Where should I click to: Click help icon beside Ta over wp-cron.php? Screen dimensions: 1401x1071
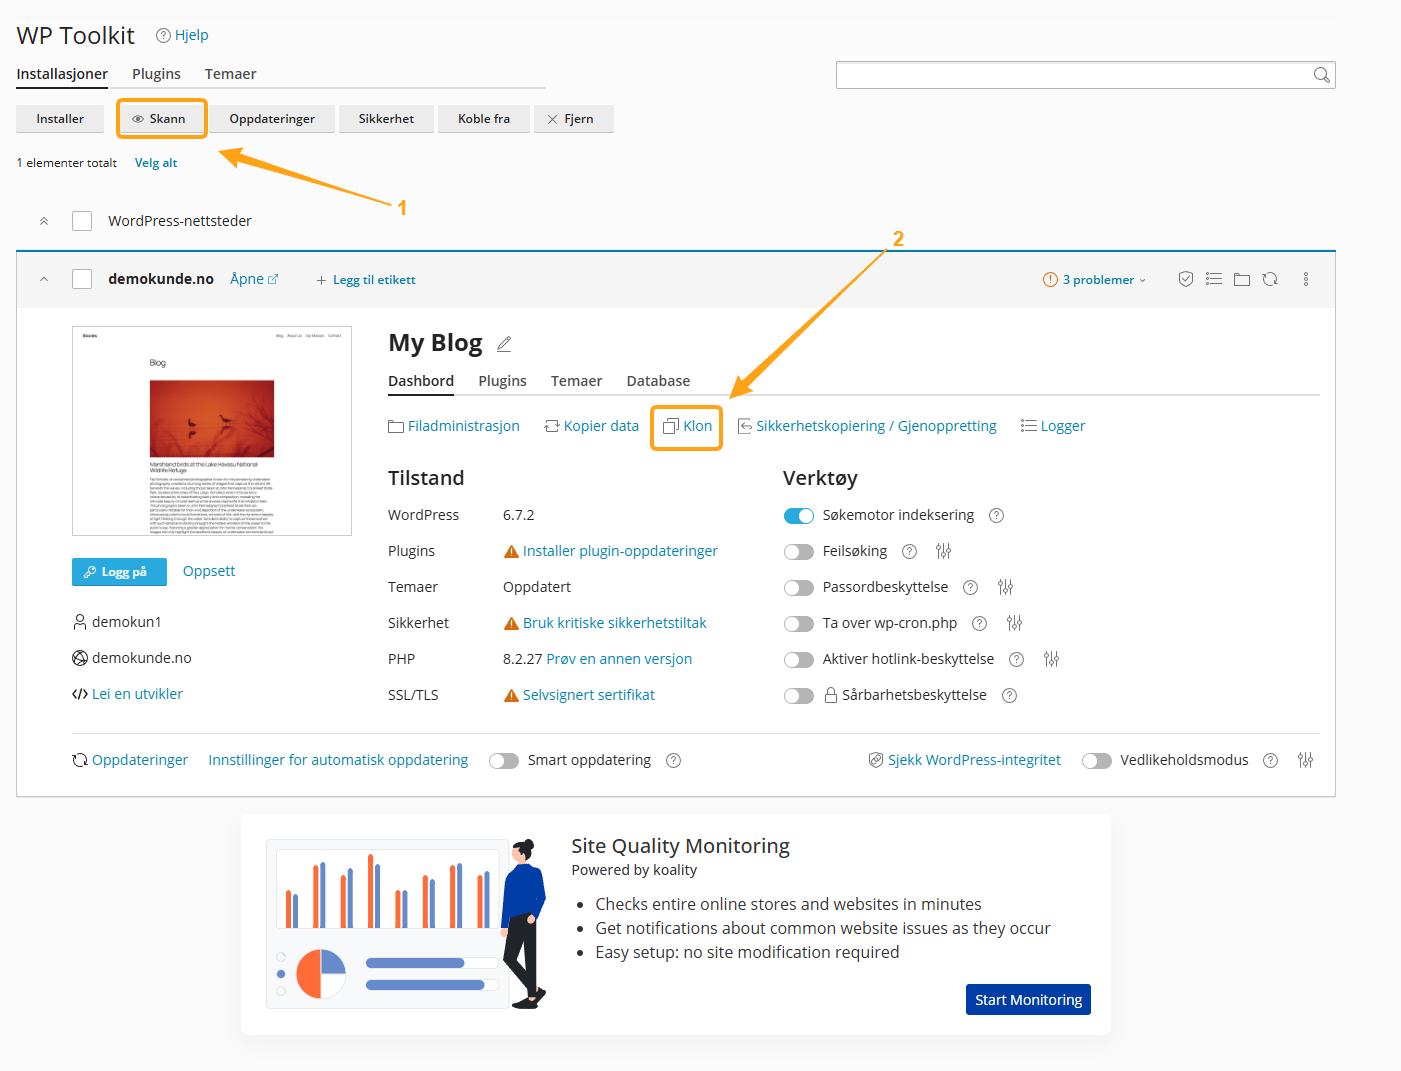coord(980,623)
